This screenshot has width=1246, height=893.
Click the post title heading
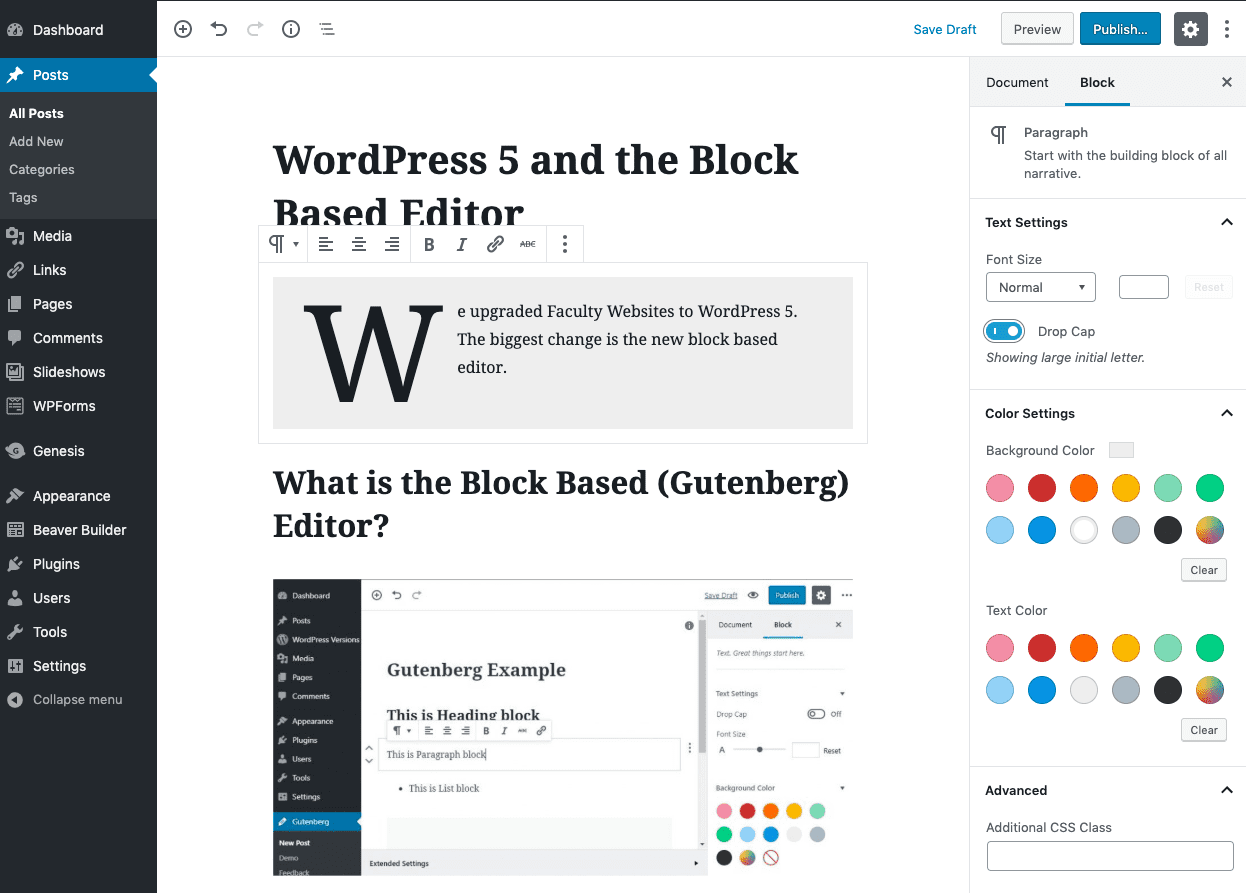(536, 186)
